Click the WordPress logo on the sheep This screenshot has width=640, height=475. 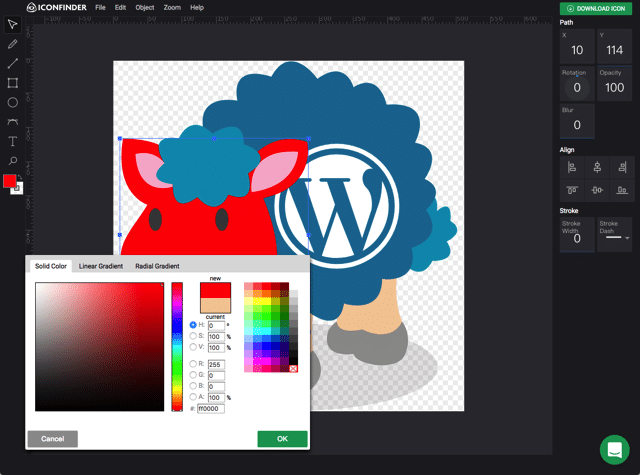(x=338, y=206)
